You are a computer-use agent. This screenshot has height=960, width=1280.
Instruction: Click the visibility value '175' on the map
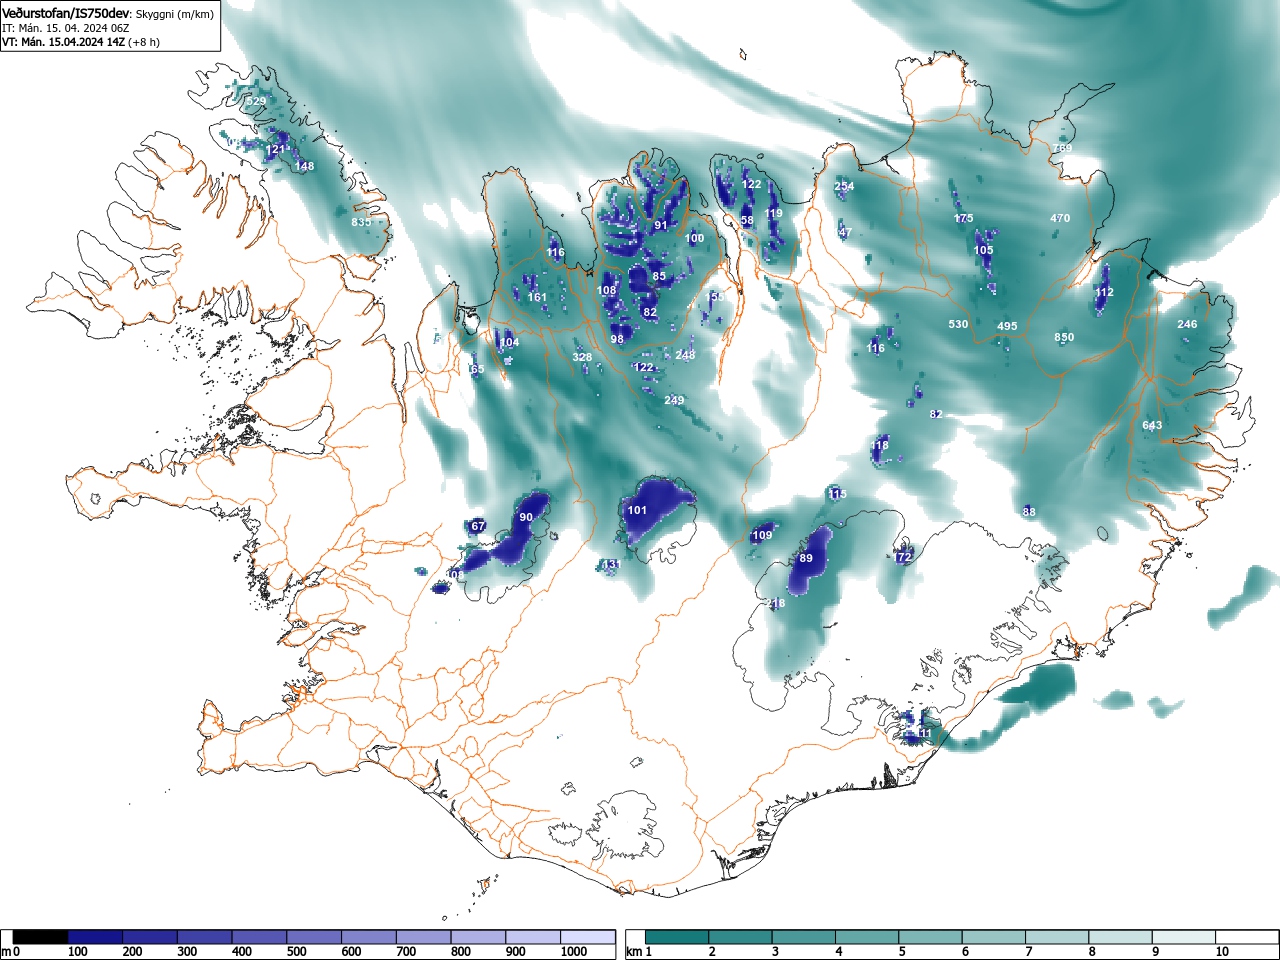pos(963,218)
